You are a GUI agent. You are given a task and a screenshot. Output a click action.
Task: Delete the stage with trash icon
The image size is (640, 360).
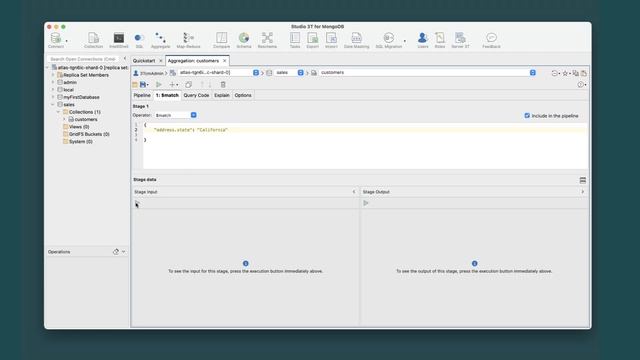pyautogui.click(x=223, y=84)
